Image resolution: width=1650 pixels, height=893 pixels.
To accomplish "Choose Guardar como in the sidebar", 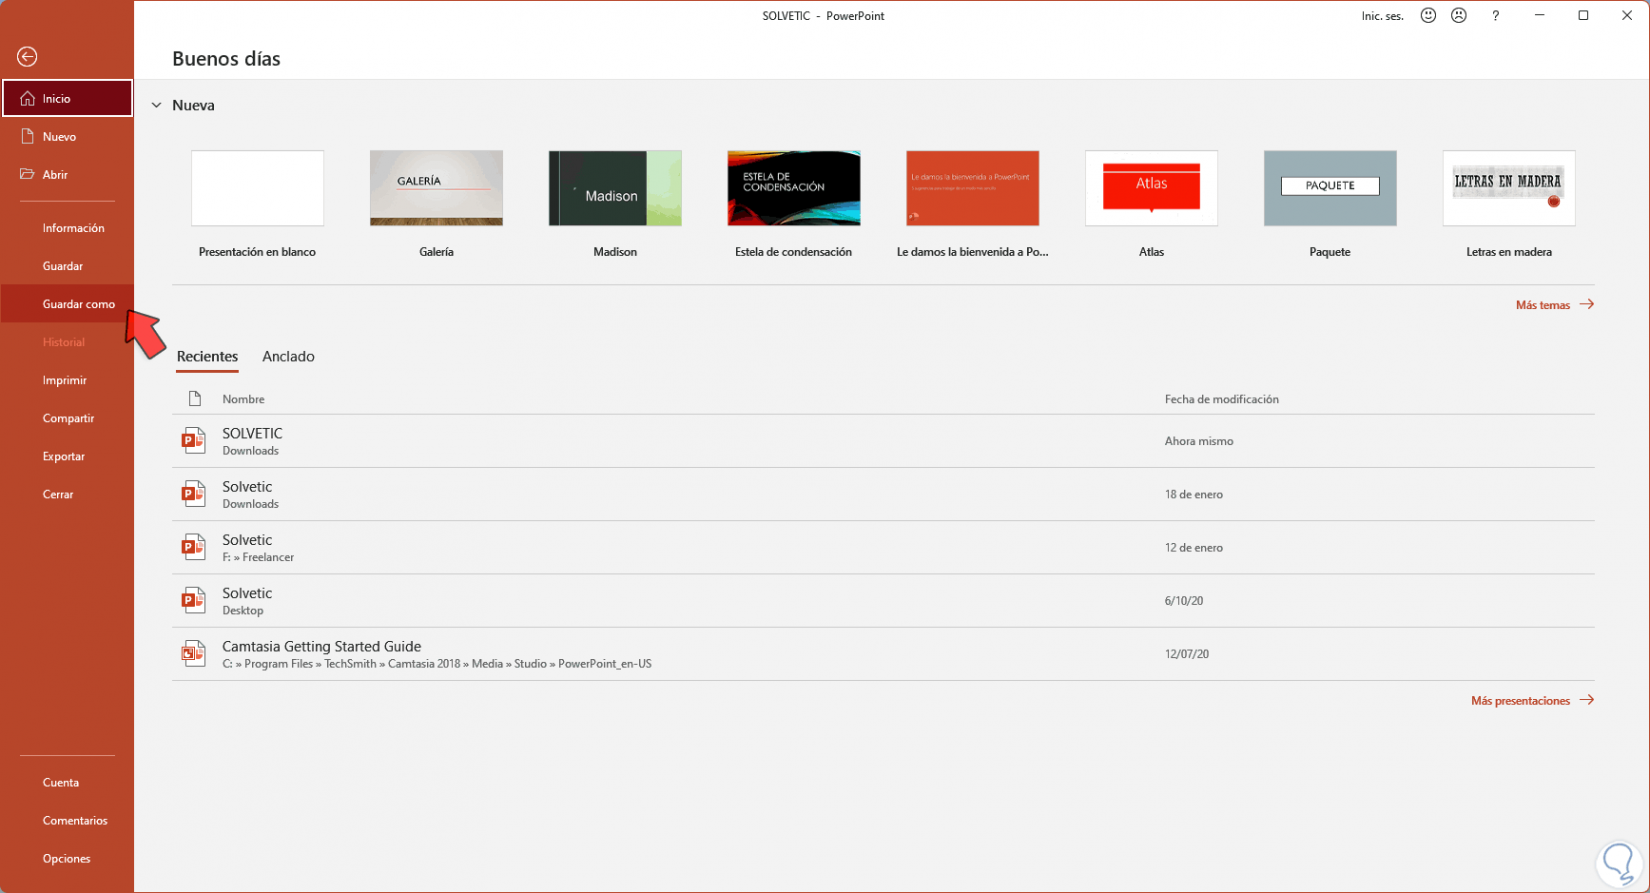I will pyautogui.click(x=67, y=304).
